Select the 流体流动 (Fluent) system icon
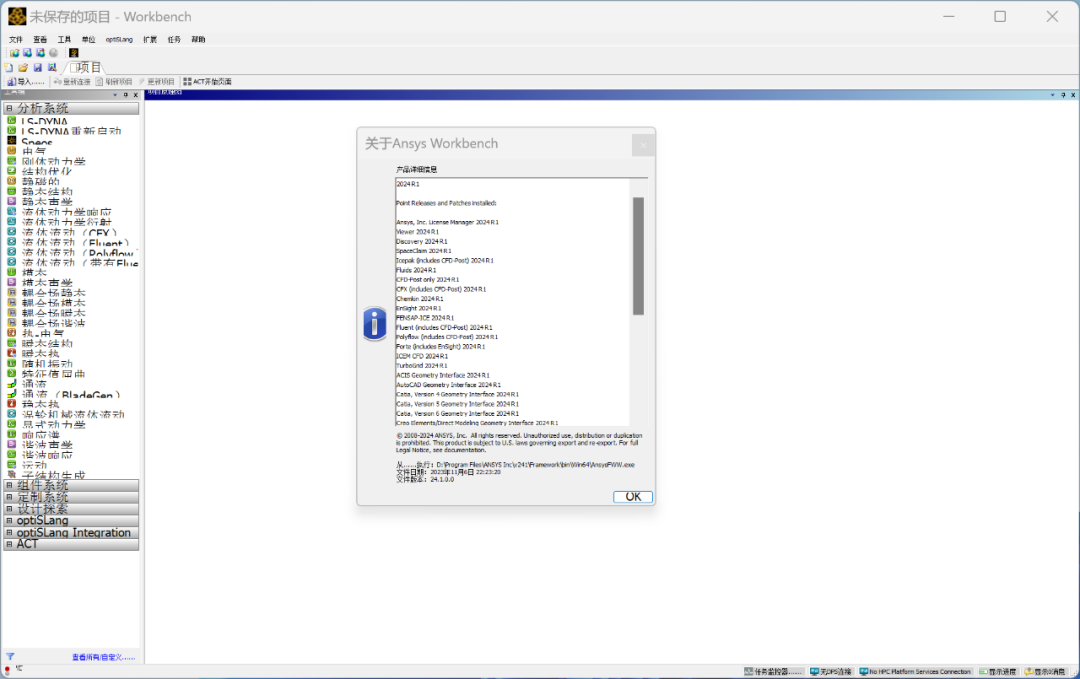 point(12,242)
